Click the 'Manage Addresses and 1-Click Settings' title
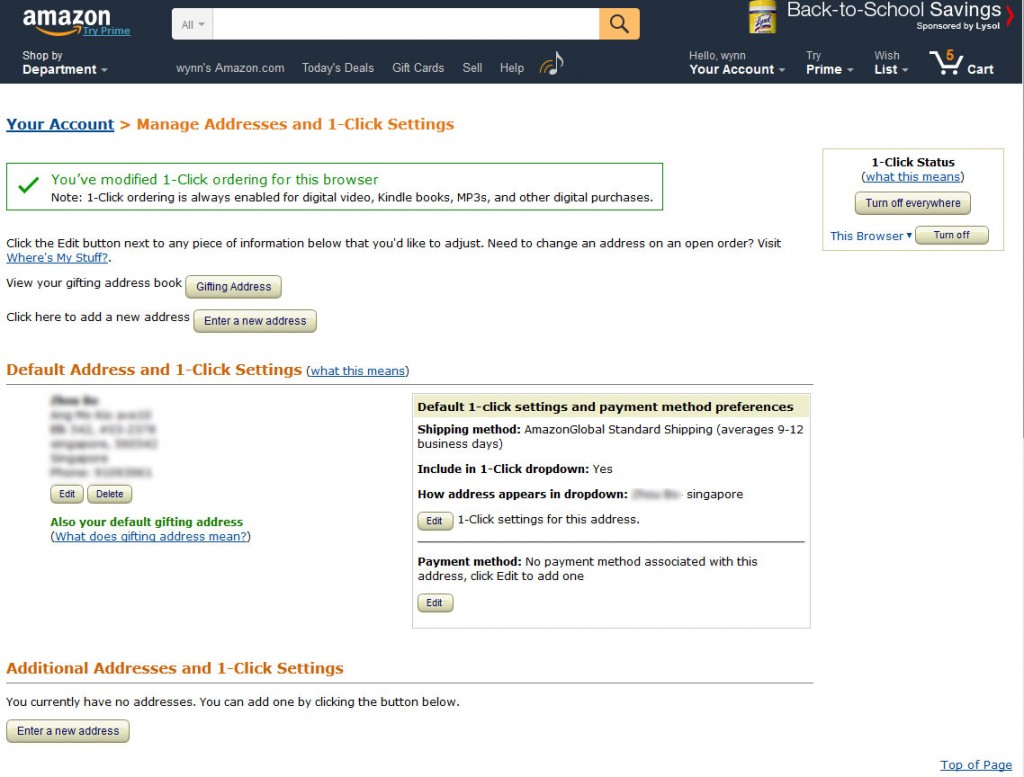 pyautogui.click(x=295, y=124)
